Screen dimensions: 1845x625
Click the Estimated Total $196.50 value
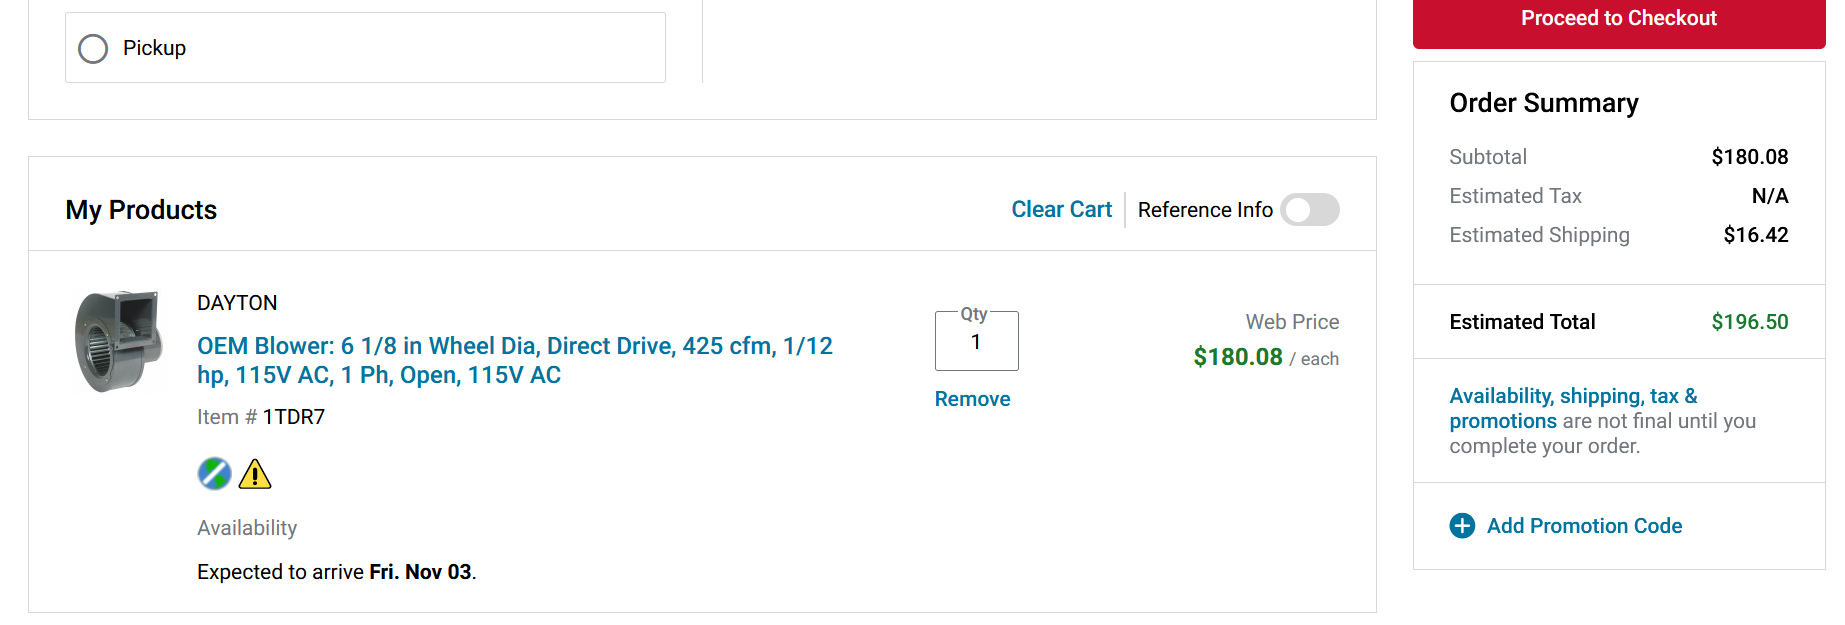[x=1749, y=322]
